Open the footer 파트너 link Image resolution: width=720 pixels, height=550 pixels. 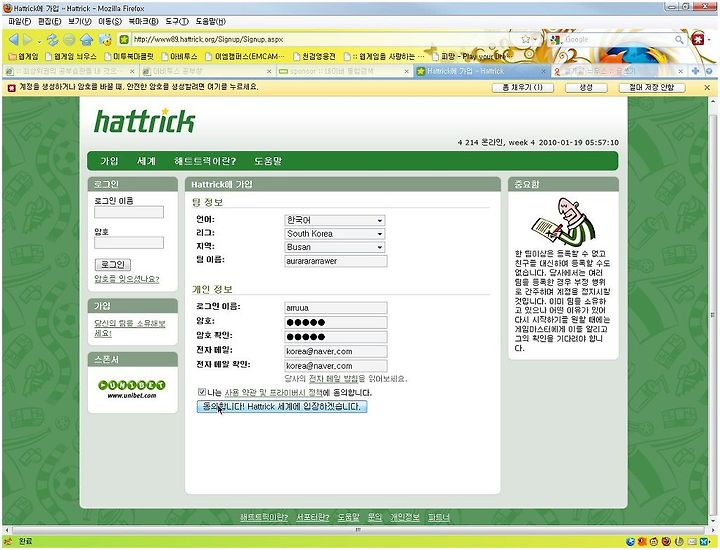coord(439,517)
